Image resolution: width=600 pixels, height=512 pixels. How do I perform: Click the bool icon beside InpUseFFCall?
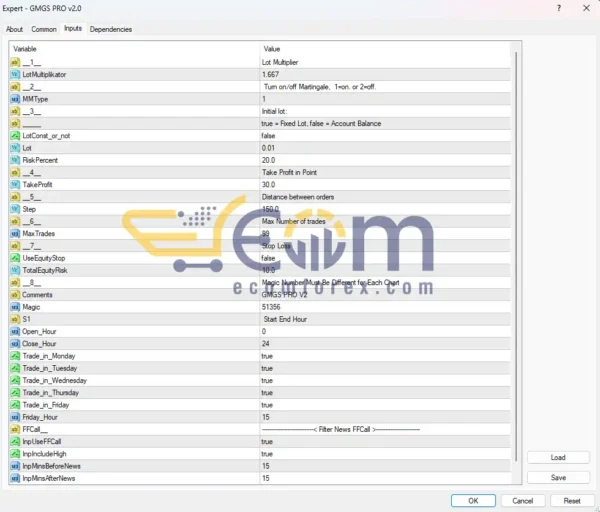point(15,442)
